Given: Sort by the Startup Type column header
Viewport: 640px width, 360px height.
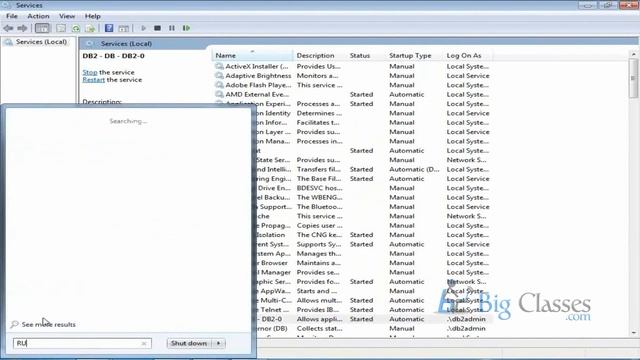Looking at the screenshot, I should (x=414, y=56).
